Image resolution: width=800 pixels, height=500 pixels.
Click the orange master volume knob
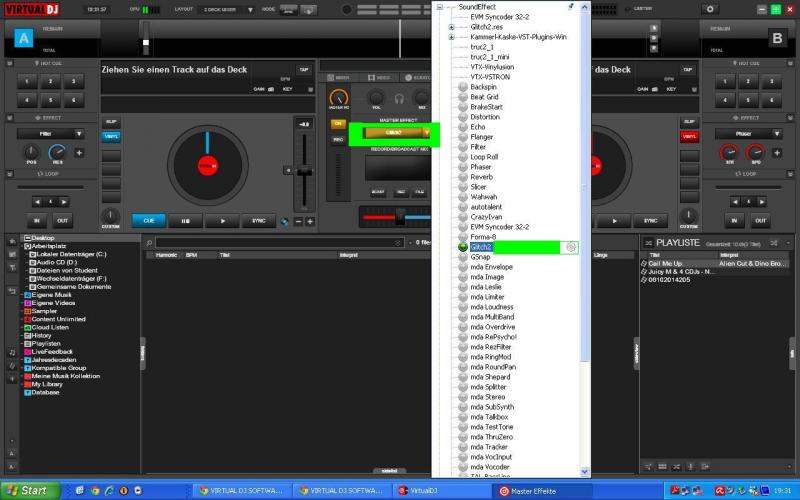339,97
